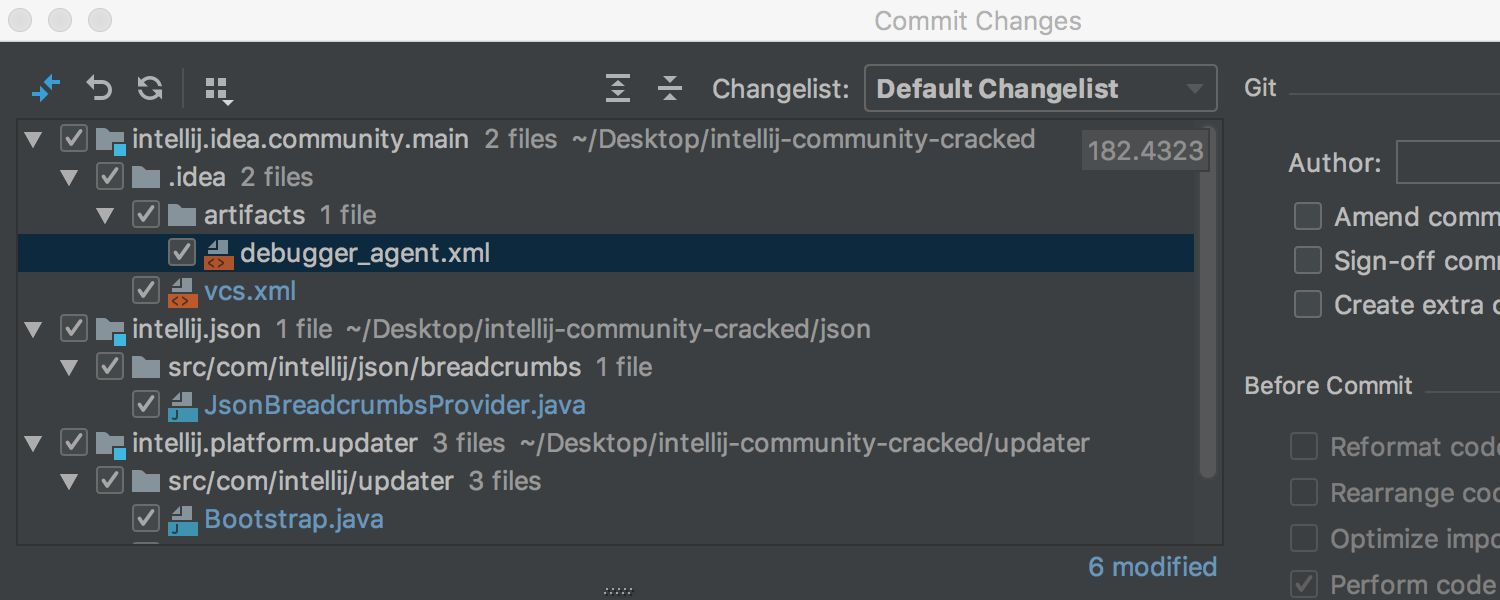Toggle the Rearrange code checkbox

1304,492
